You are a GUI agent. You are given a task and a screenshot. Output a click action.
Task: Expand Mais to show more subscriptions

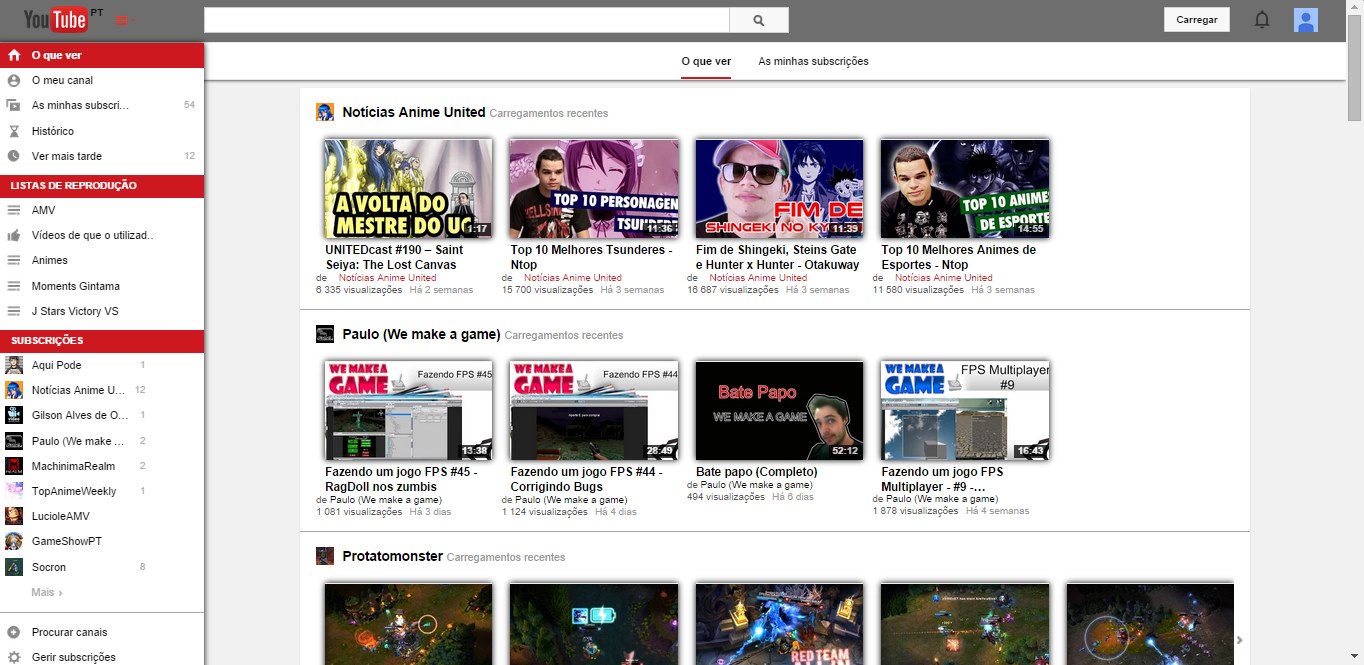pos(47,592)
